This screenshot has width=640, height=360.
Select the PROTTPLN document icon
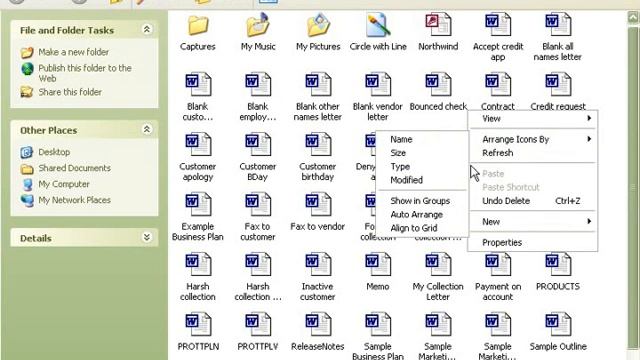[x=198, y=324]
